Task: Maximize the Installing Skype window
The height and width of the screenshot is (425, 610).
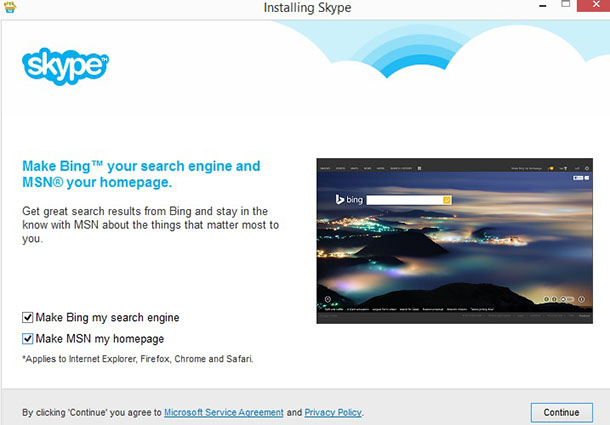Action: point(566,5)
